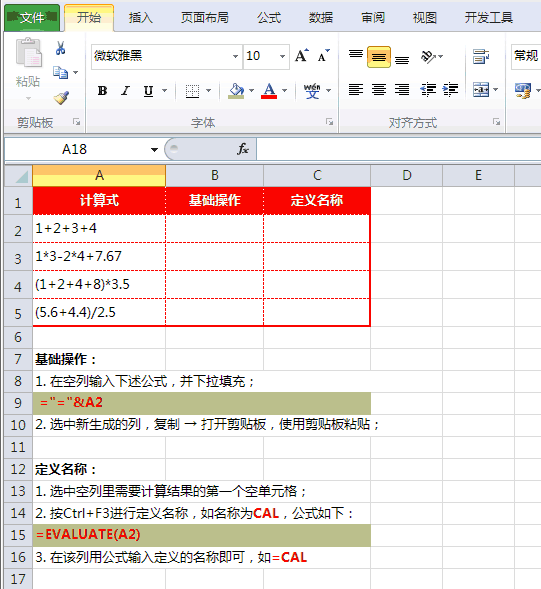Screen dimensions: 541x589
Task: Toggle bold formatting
Action: 102,91
